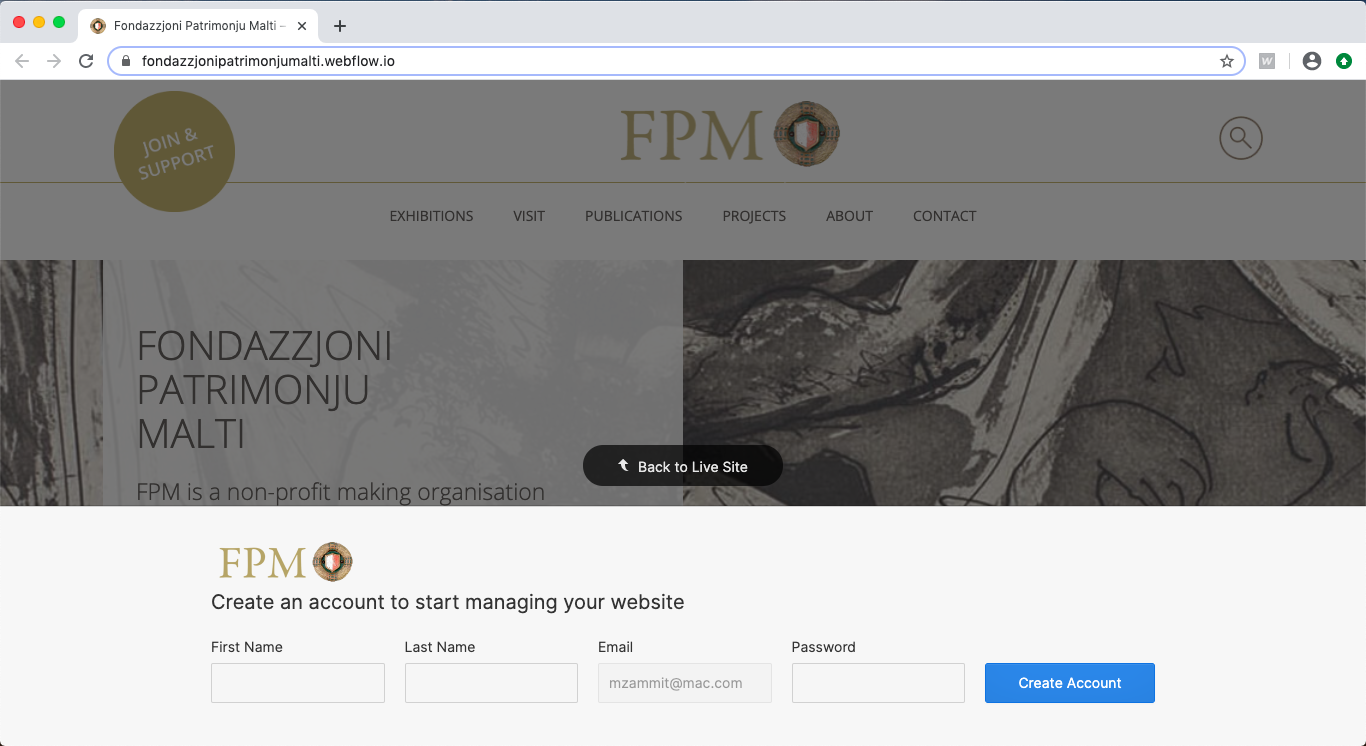Click the padlock site info icon
This screenshot has height=746, width=1366.
[125, 61]
